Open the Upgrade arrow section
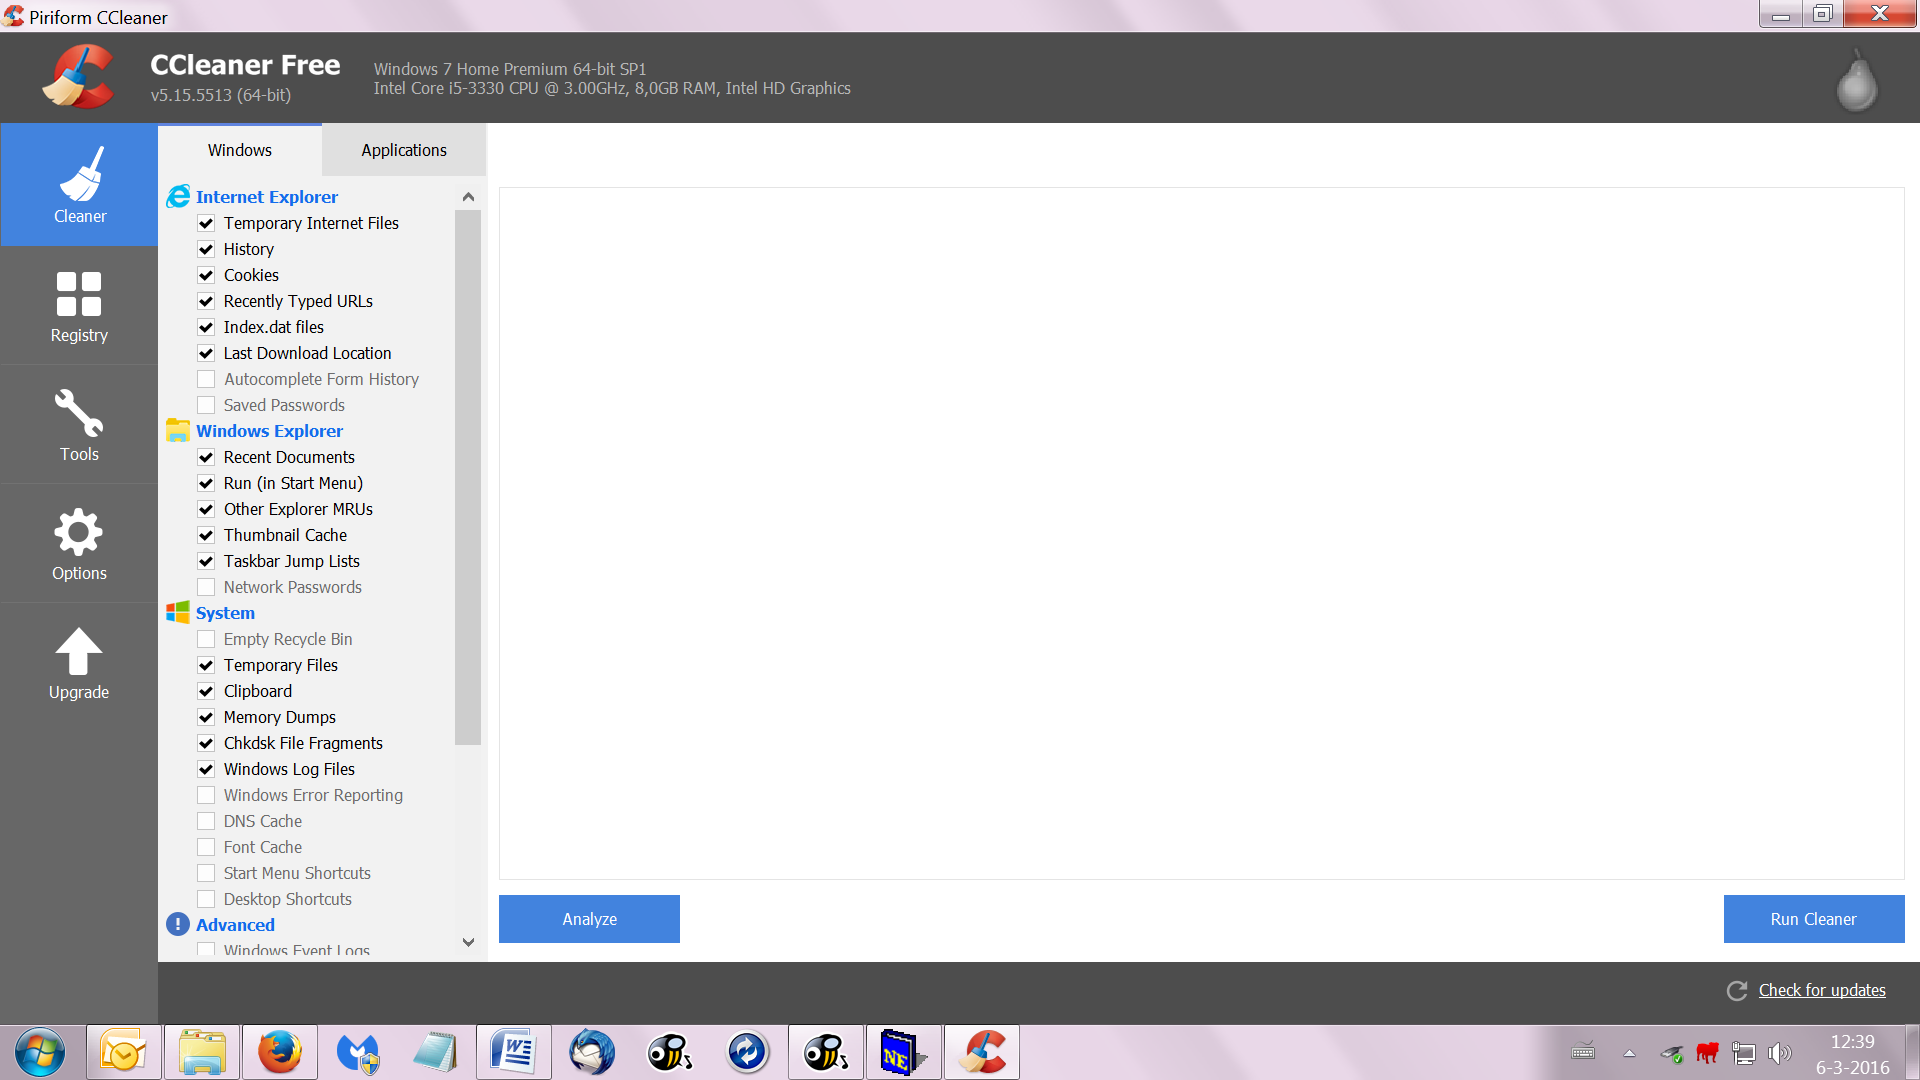1920x1080 pixels. (79, 663)
